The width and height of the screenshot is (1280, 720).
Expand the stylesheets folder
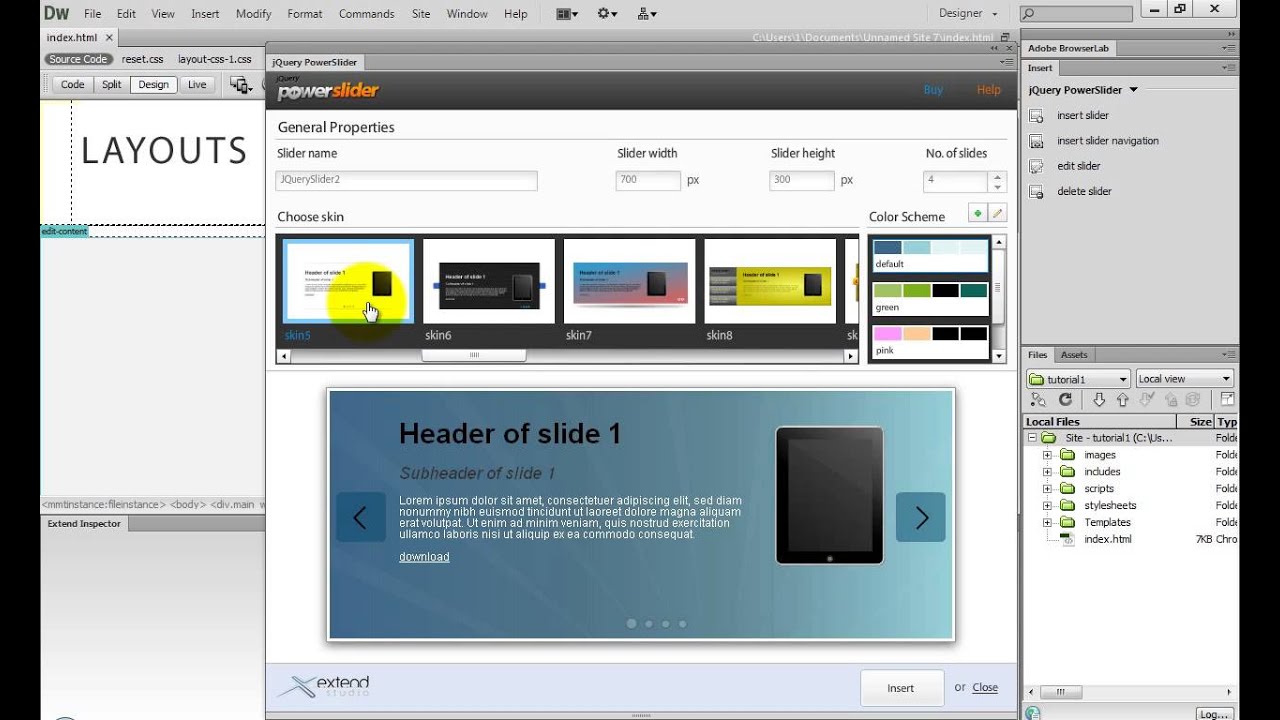pyautogui.click(x=1048, y=506)
